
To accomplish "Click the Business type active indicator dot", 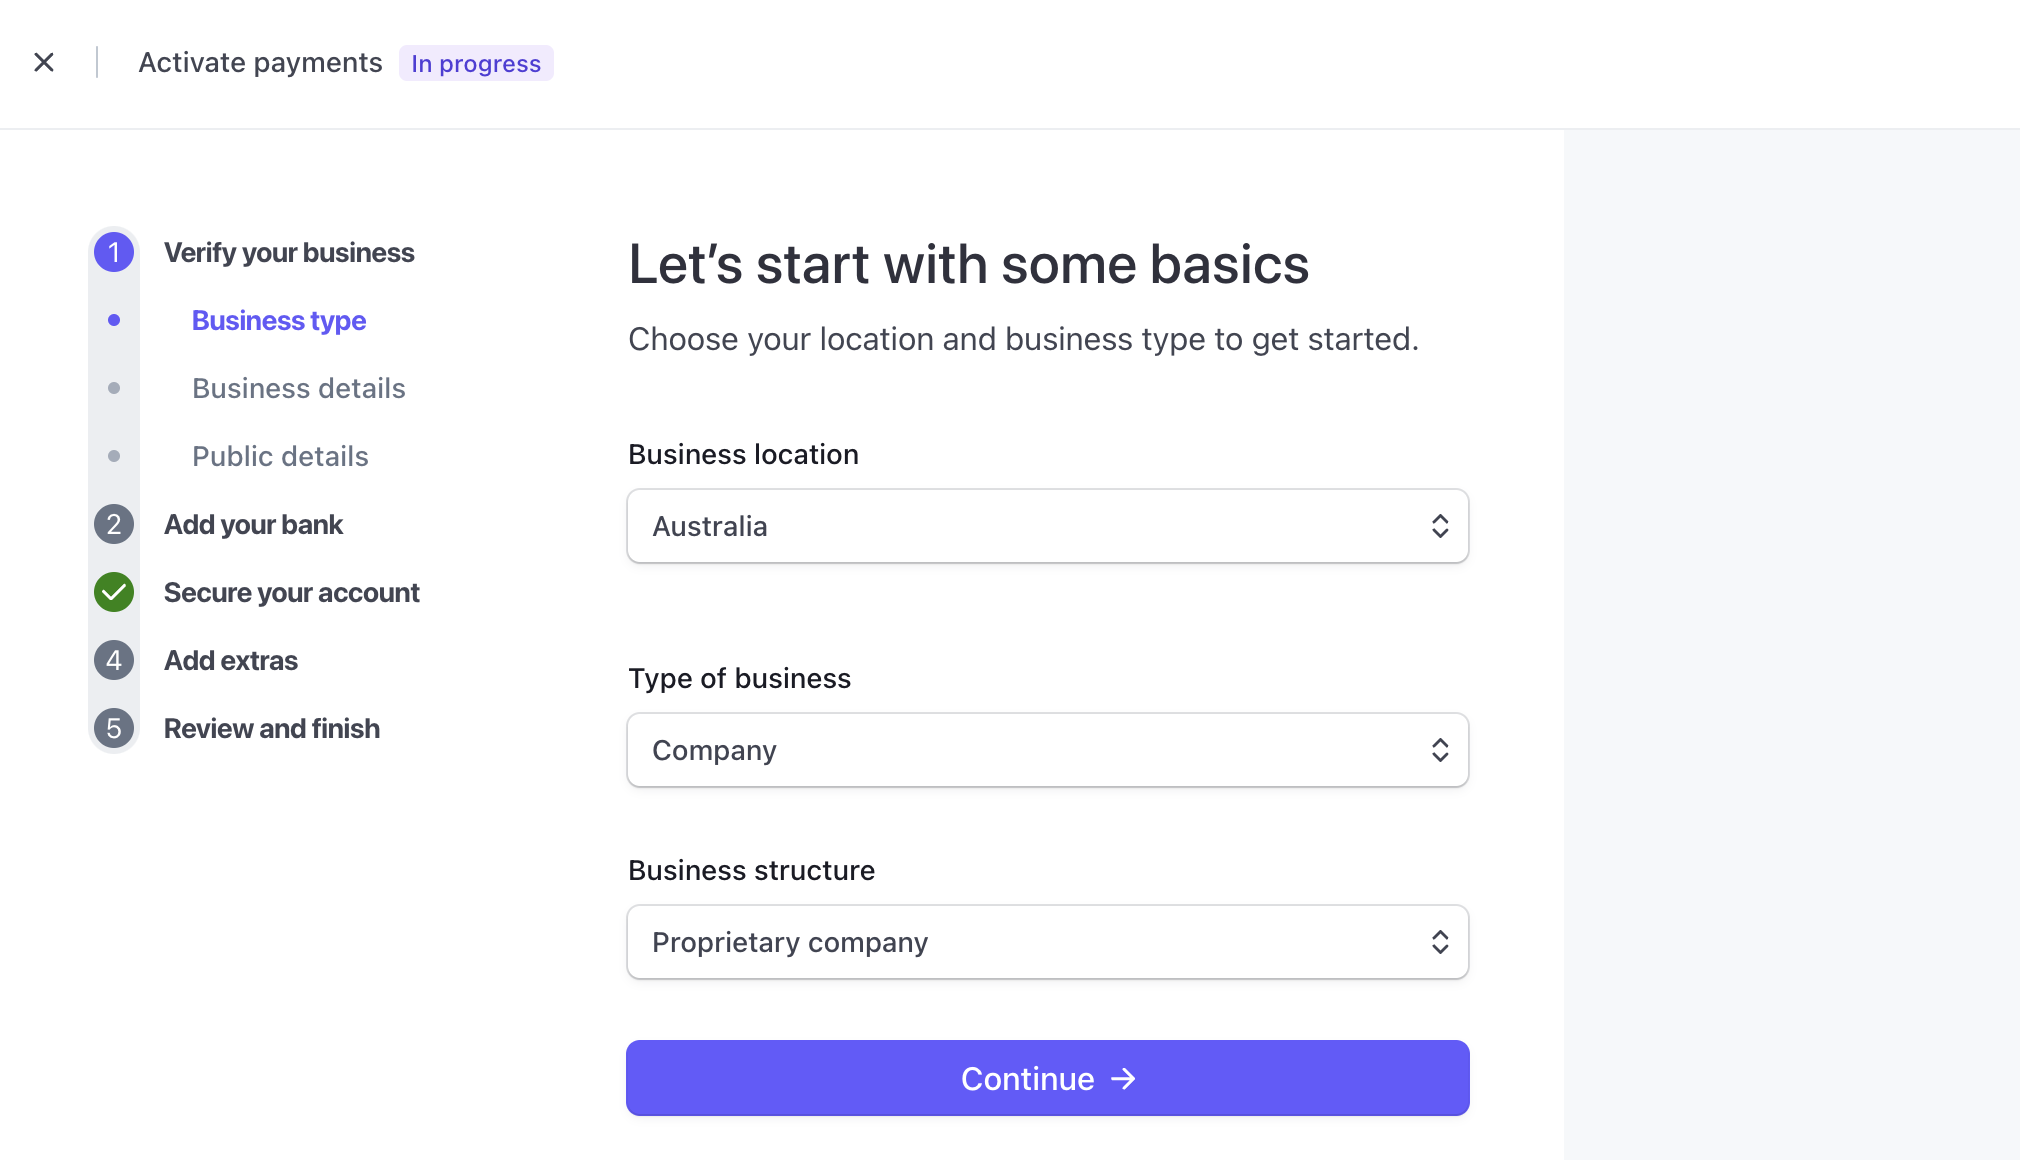I will pyautogui.click(x=114, y=321).
